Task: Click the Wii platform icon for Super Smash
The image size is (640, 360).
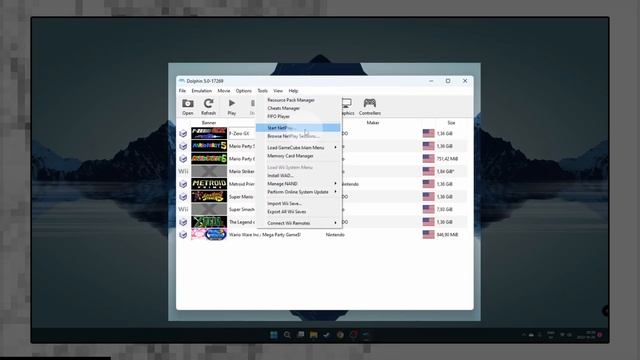Action: coord(183,209)
